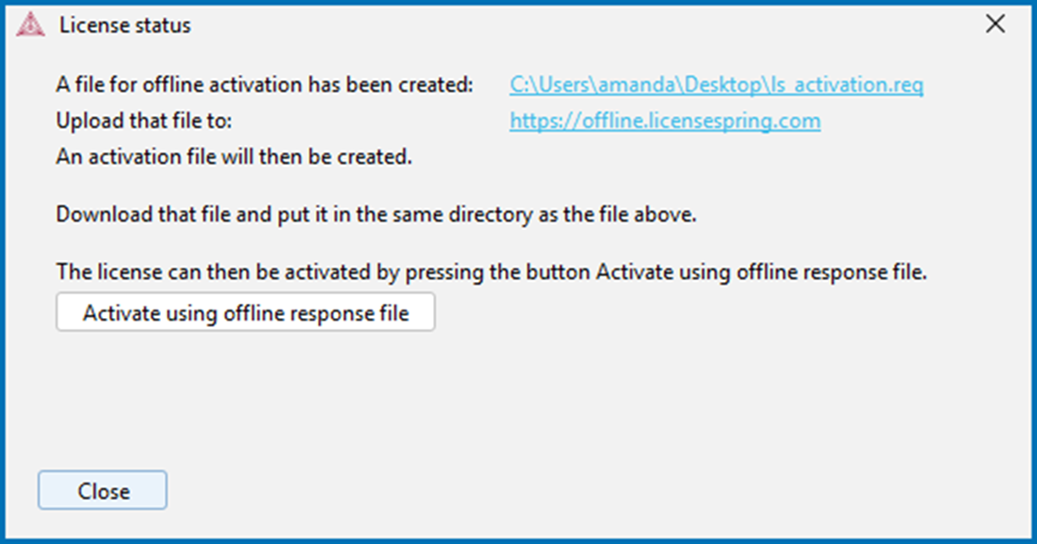Open the ls_activation.req file path link
Image resolution: width=1037 pixels, height=544 pixels.
716,85
